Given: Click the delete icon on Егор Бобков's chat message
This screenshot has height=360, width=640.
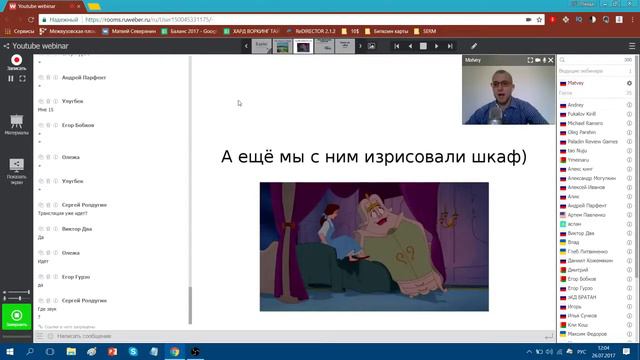Looking at the screenshot, I should (x=48, y=125).
